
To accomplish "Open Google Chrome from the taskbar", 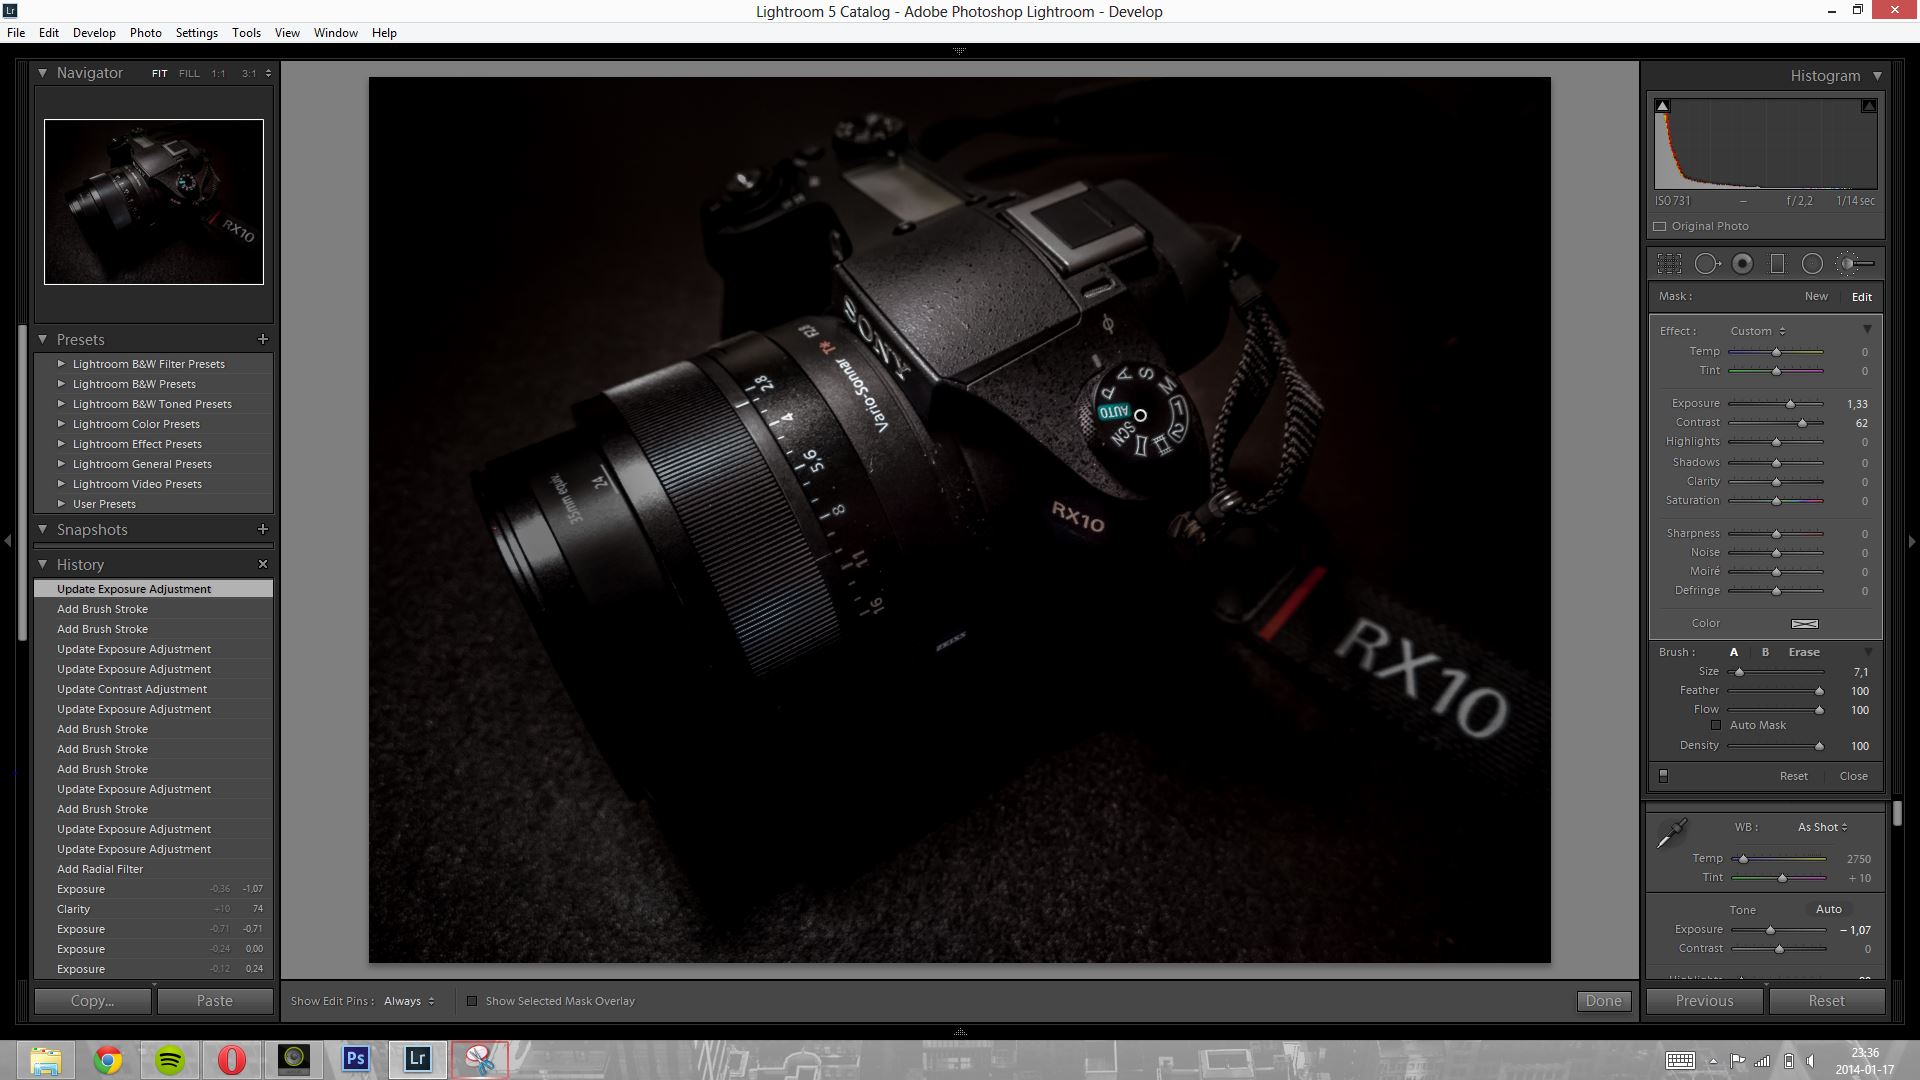I will [x=108, y=1059].
